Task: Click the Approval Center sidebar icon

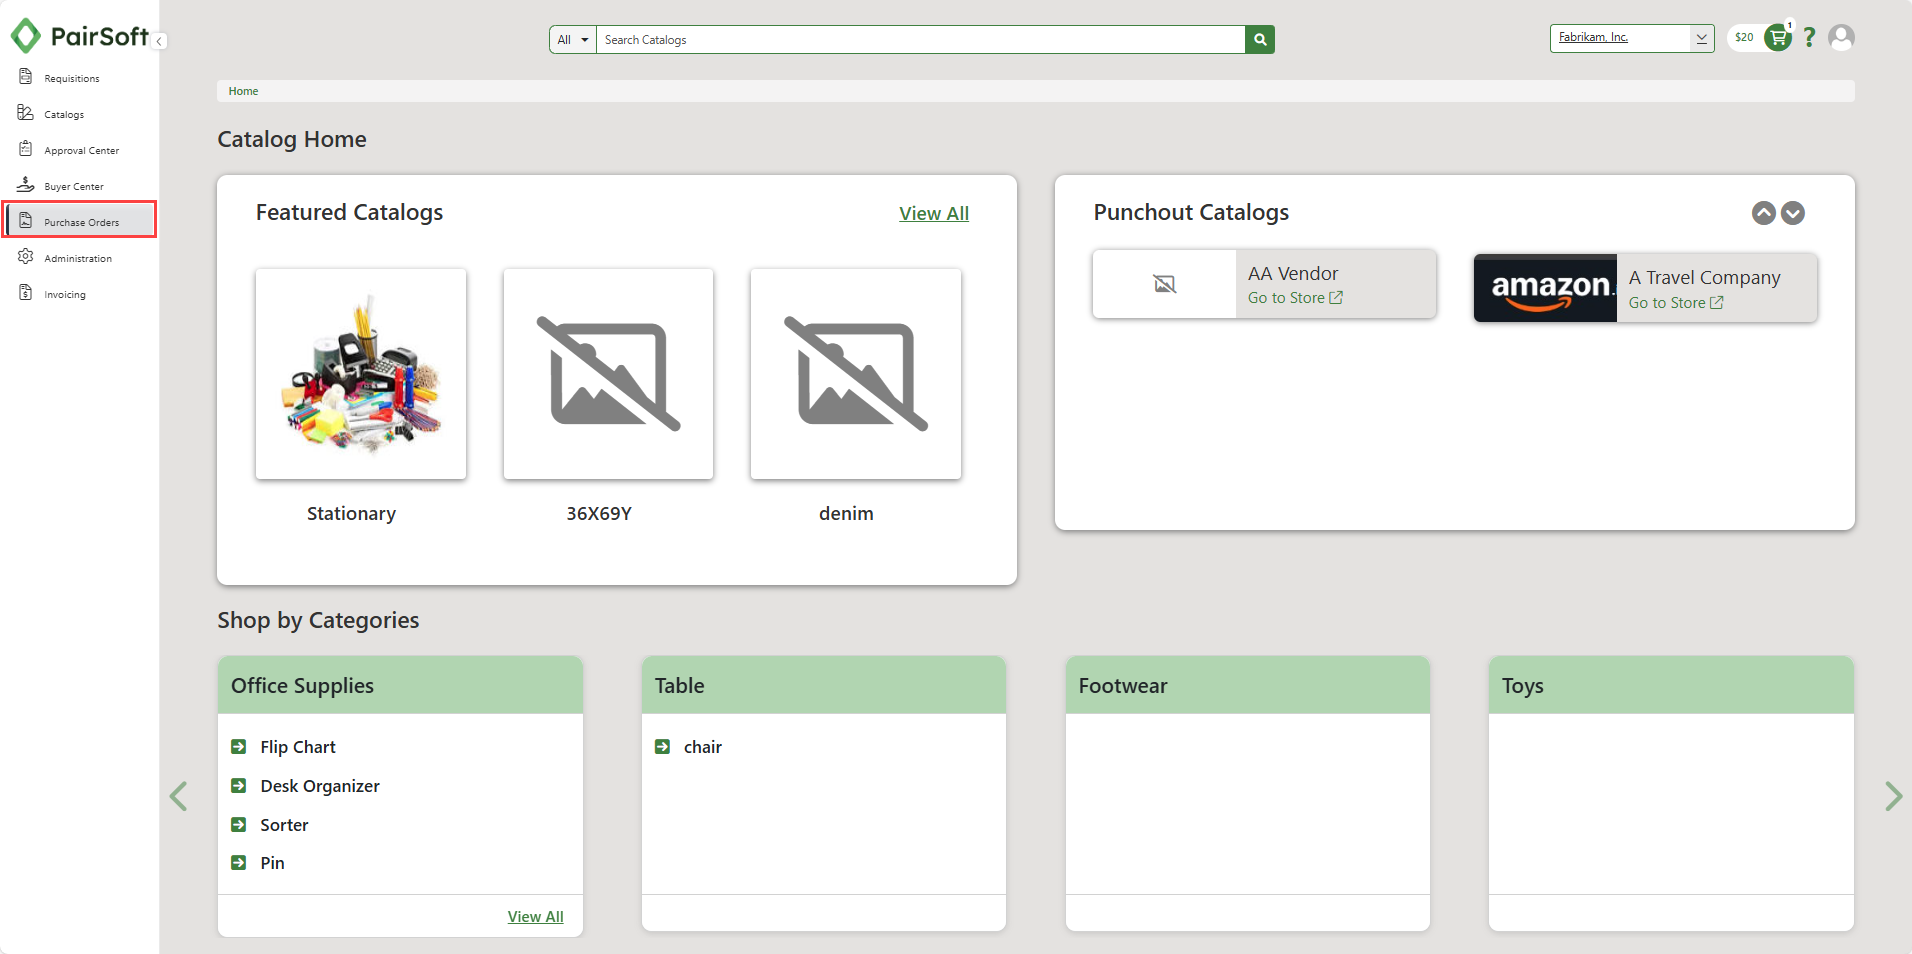Action: pyautogui.click(x=26, y=149)
